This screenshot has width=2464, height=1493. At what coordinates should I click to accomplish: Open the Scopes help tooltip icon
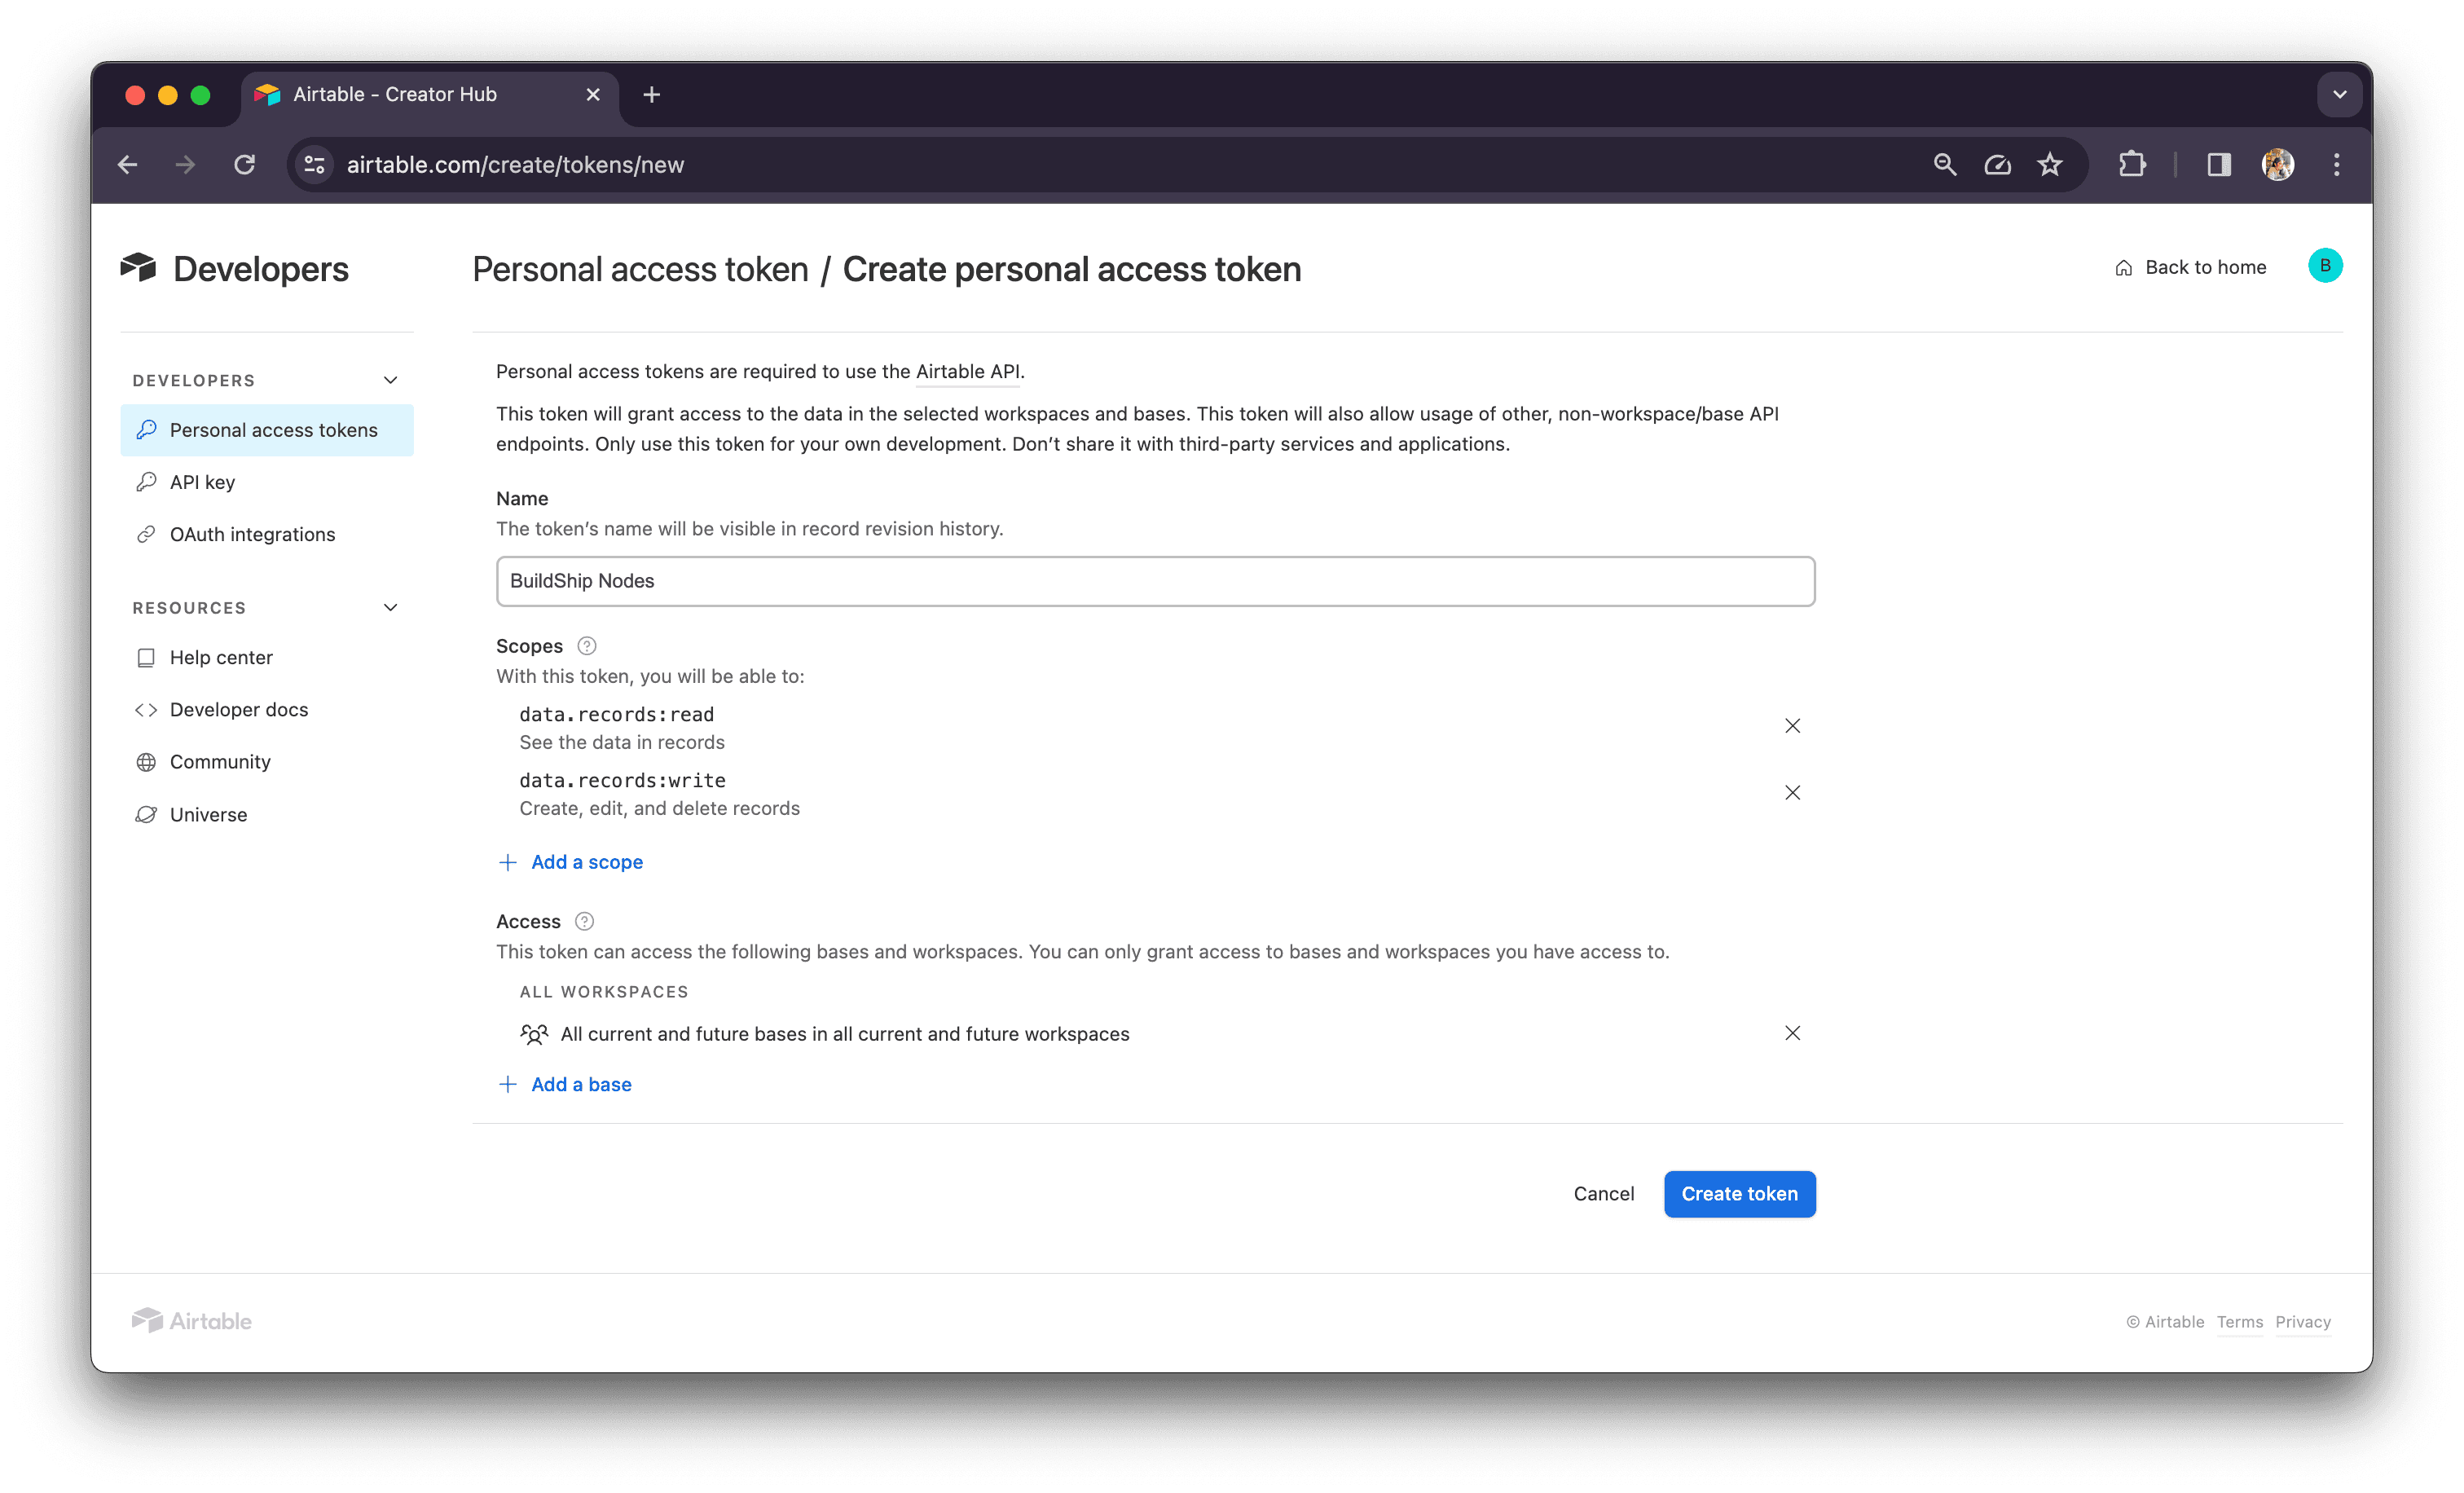pyautogui.click(x=586, y=646)
